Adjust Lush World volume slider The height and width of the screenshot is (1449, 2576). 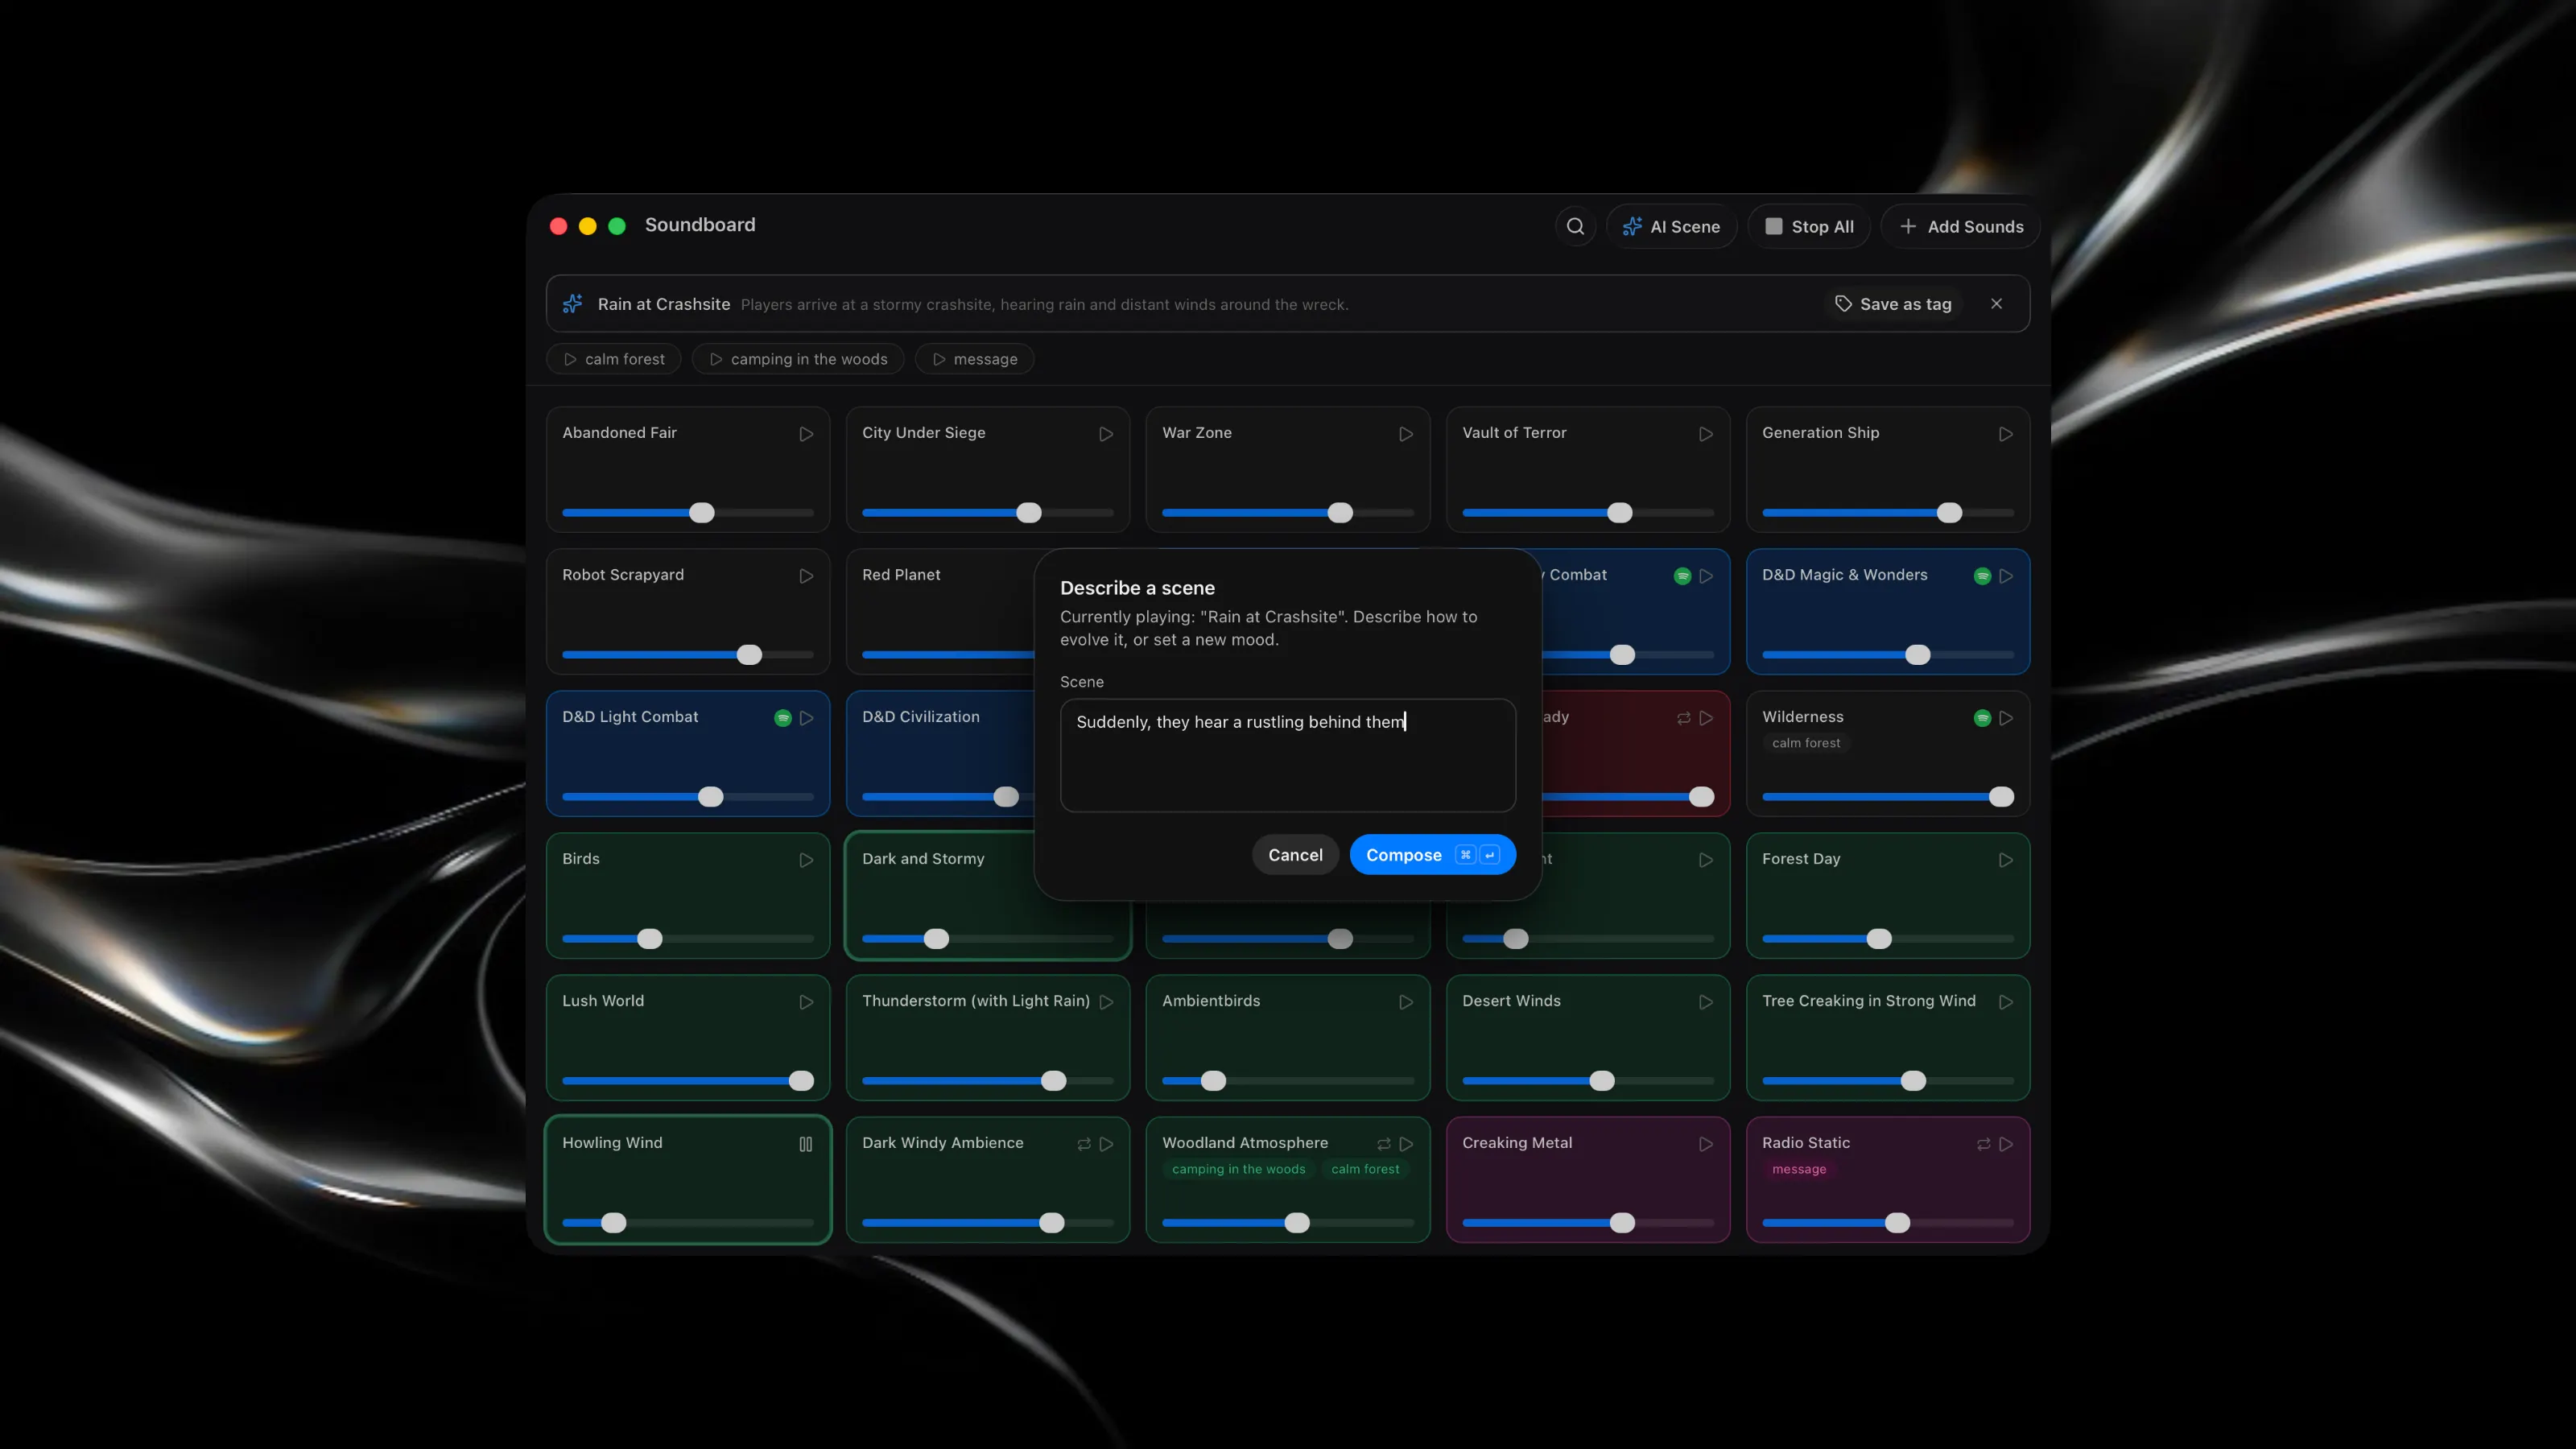click(688, 1081)
